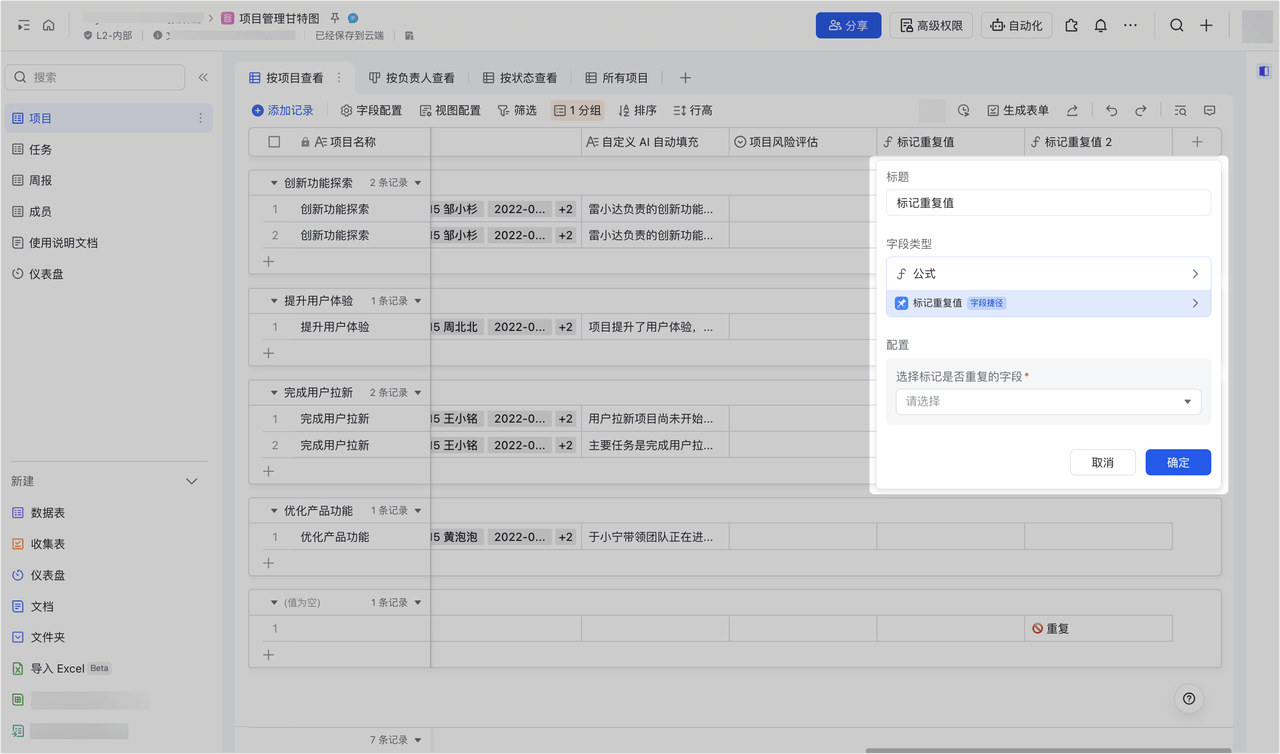Viewport: 1280px width, 754px height.
Task: Click the share arrow icon in toolbar
Action: pyautogui.click(x=1072, y=111)
